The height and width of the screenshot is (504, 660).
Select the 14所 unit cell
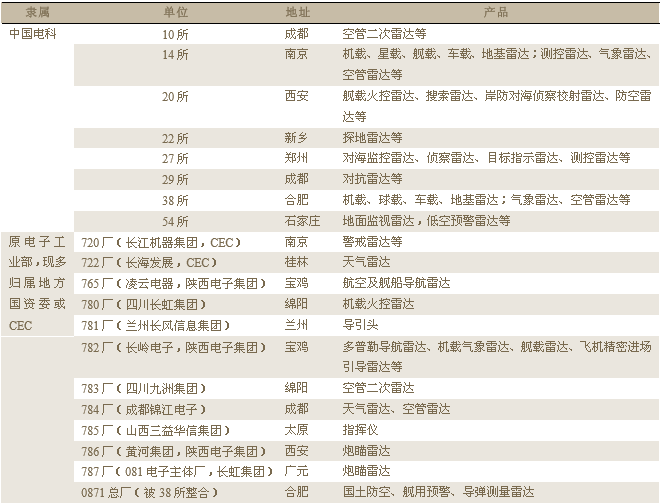click(x=175, y=55)
